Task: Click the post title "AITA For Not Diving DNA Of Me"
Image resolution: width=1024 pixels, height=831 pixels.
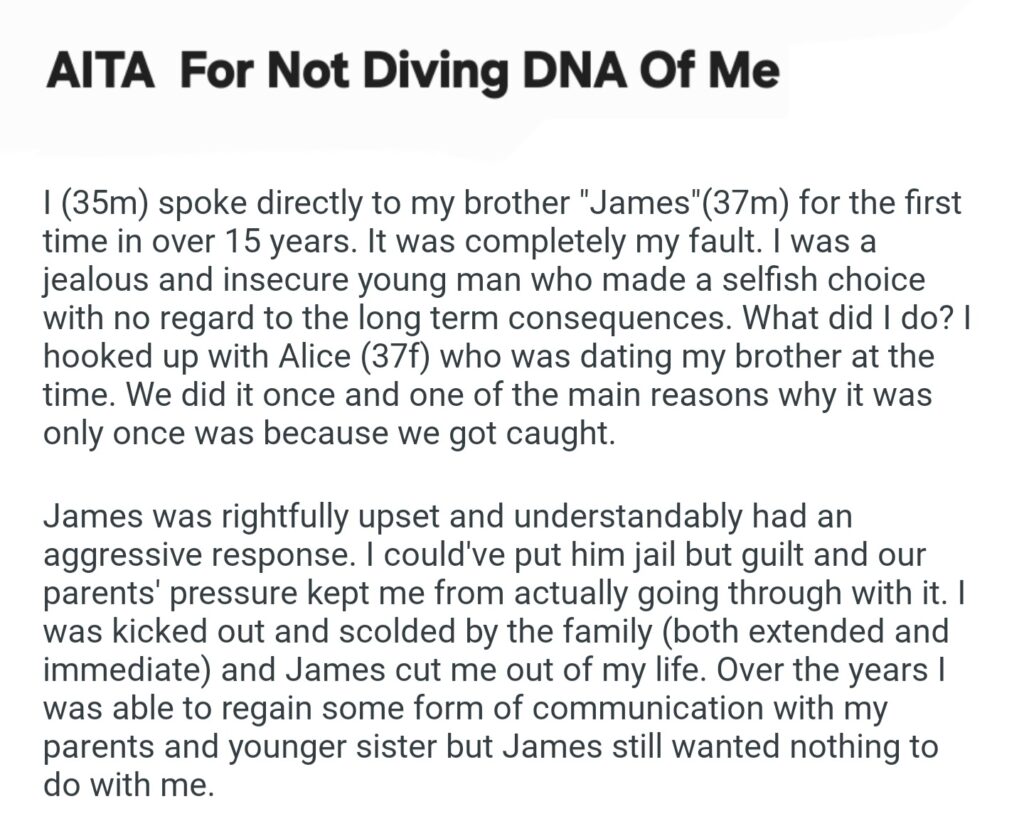Action: [x=412, y=75]
